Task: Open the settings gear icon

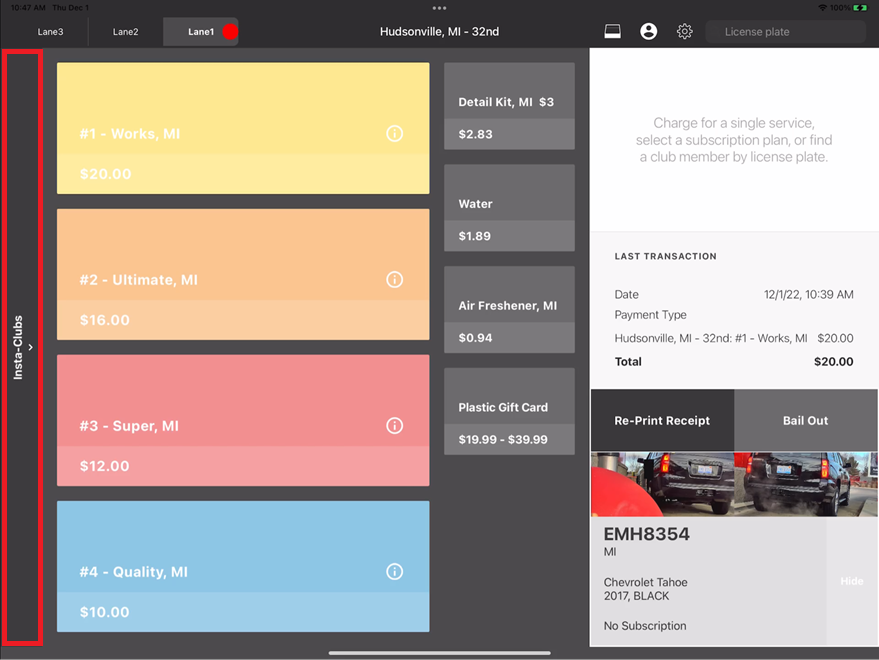Action: (684, 31)
